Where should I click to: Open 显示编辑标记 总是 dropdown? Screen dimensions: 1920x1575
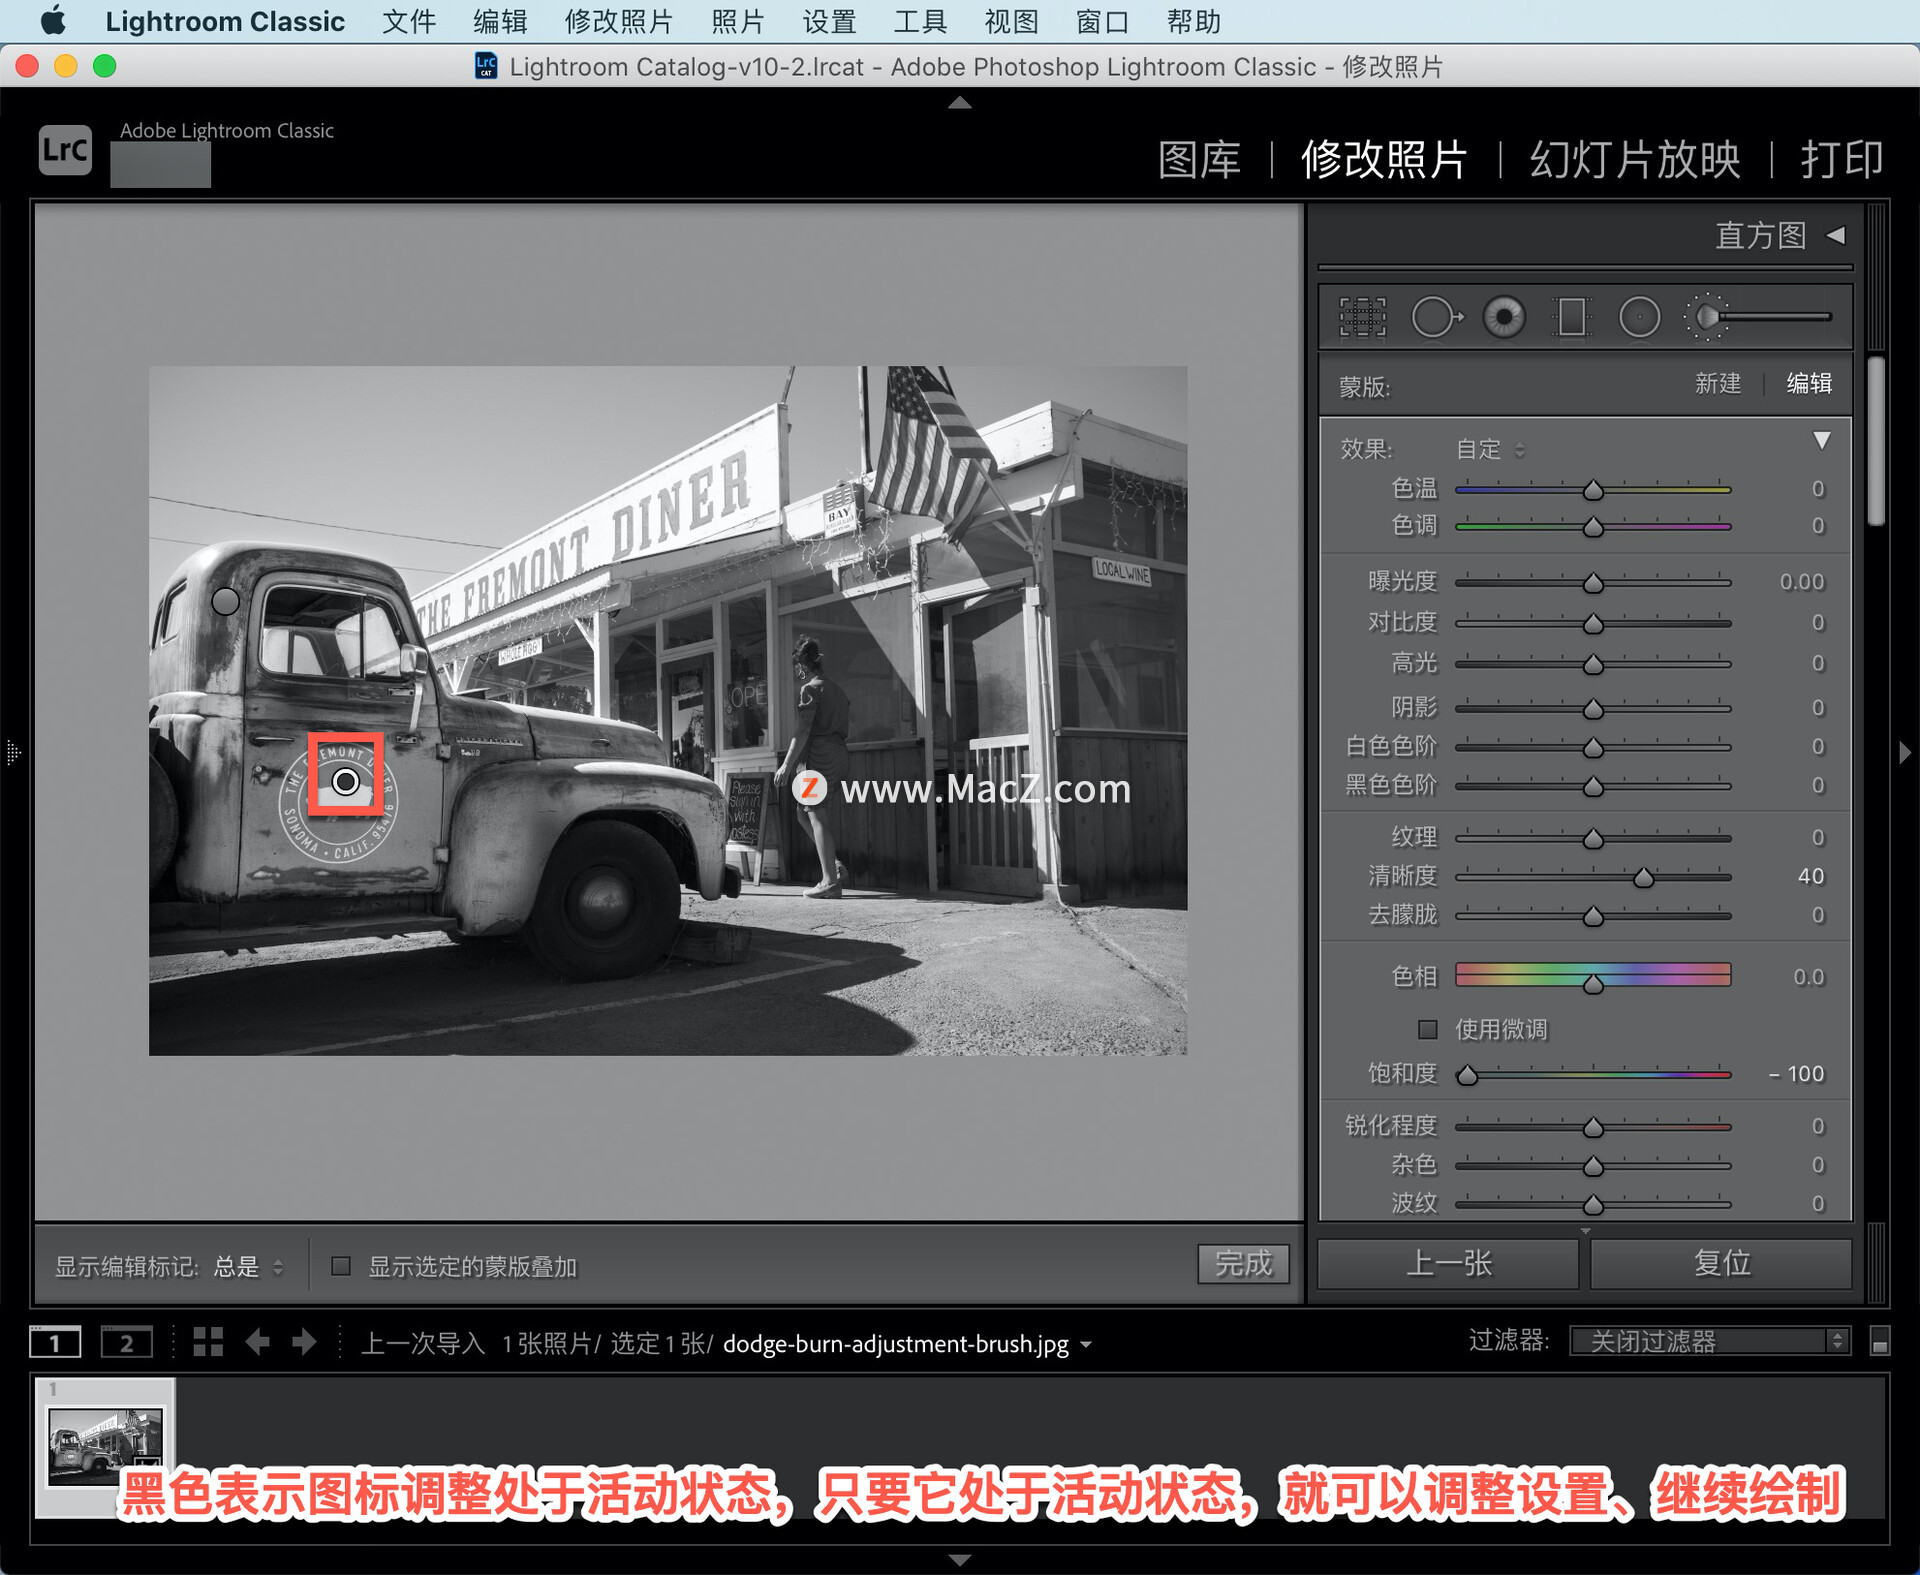[249, 1267]
